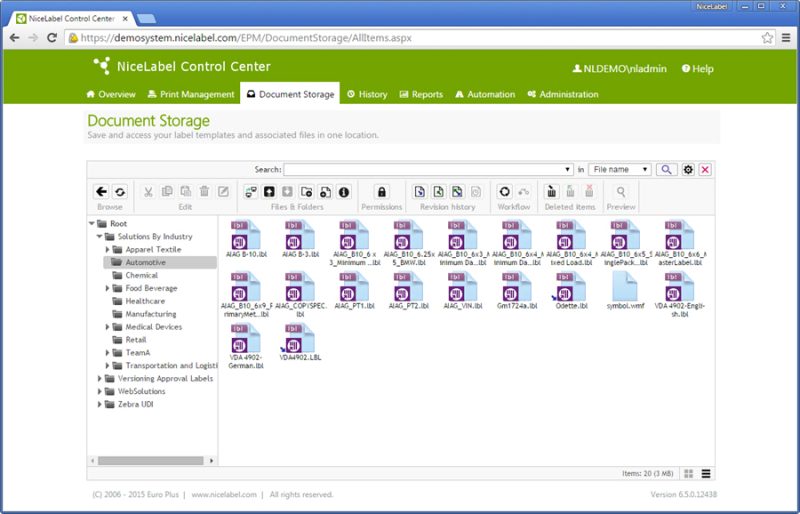Open Permissions via the padlock icon
Screen dimensions: 800x514
pos(382,192)
